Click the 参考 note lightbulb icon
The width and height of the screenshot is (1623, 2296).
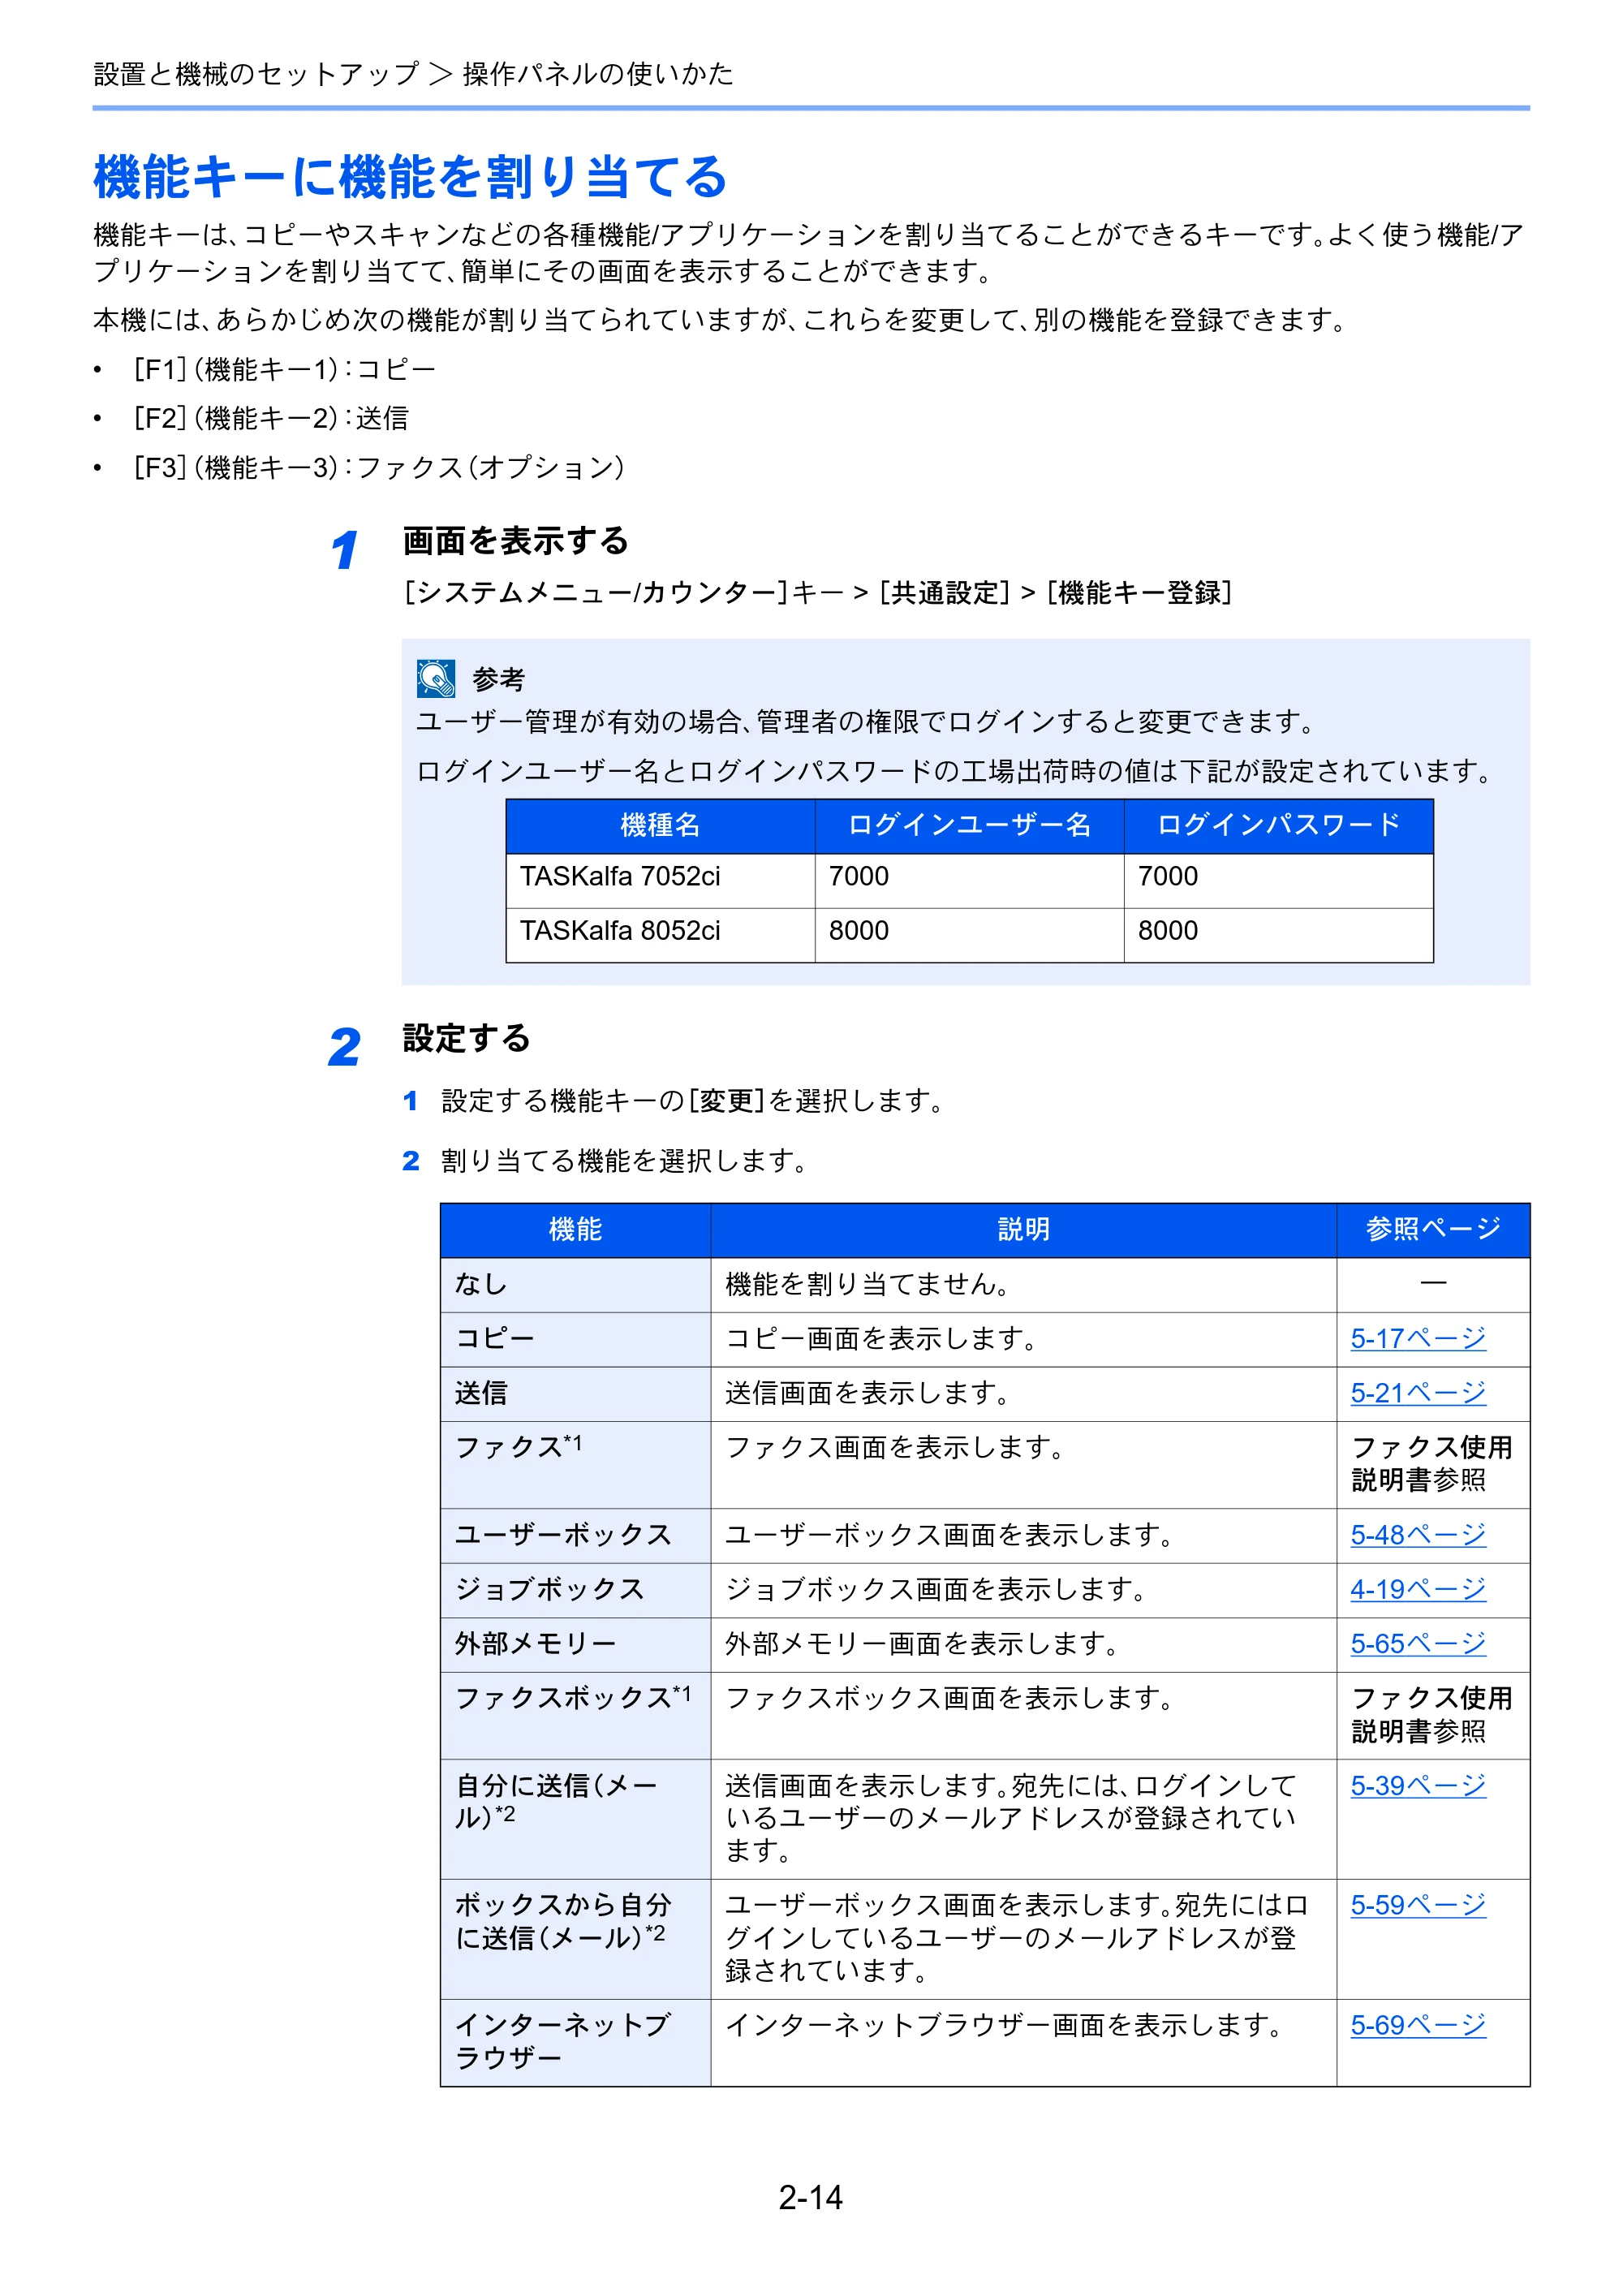[436, 678]
